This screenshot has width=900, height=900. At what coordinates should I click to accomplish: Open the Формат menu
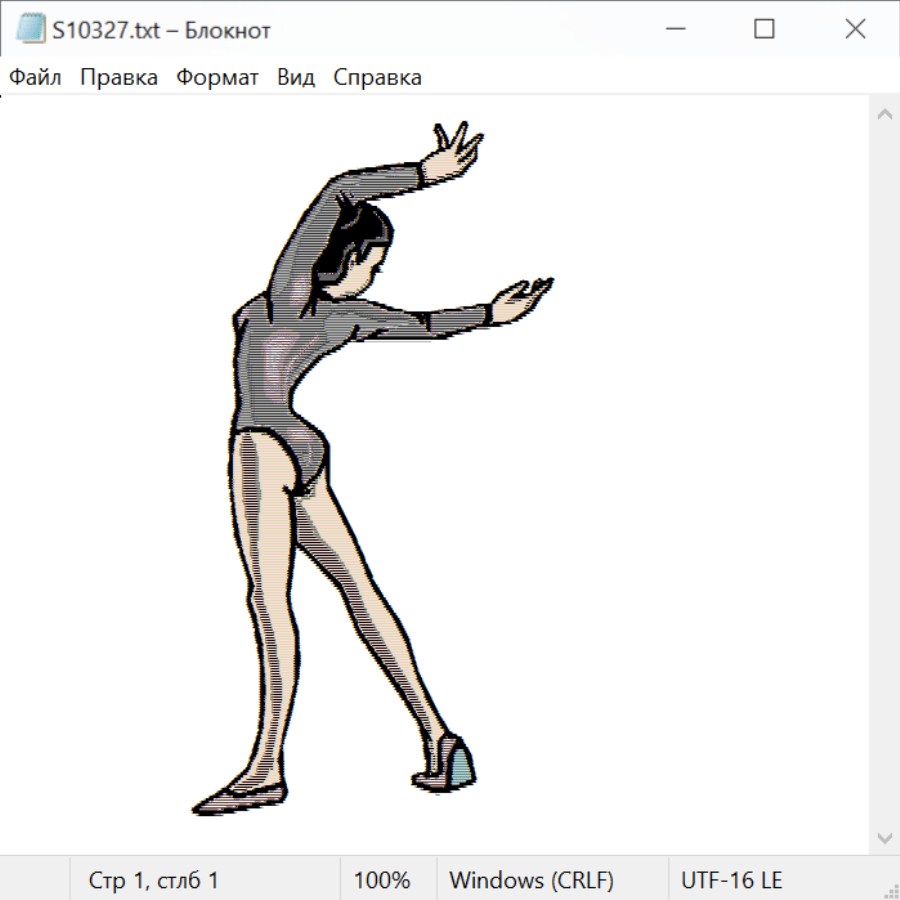pos(217,77)
